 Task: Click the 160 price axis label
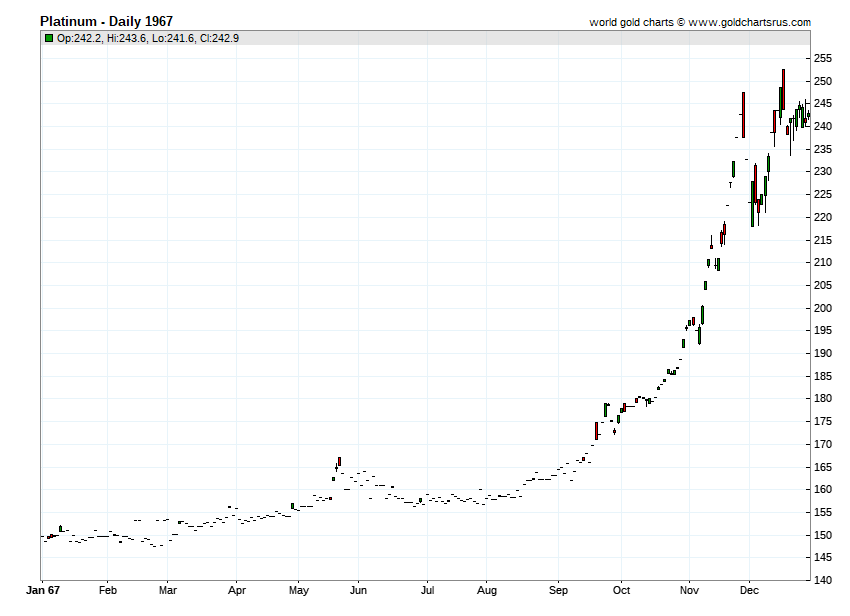pos(822,489)
